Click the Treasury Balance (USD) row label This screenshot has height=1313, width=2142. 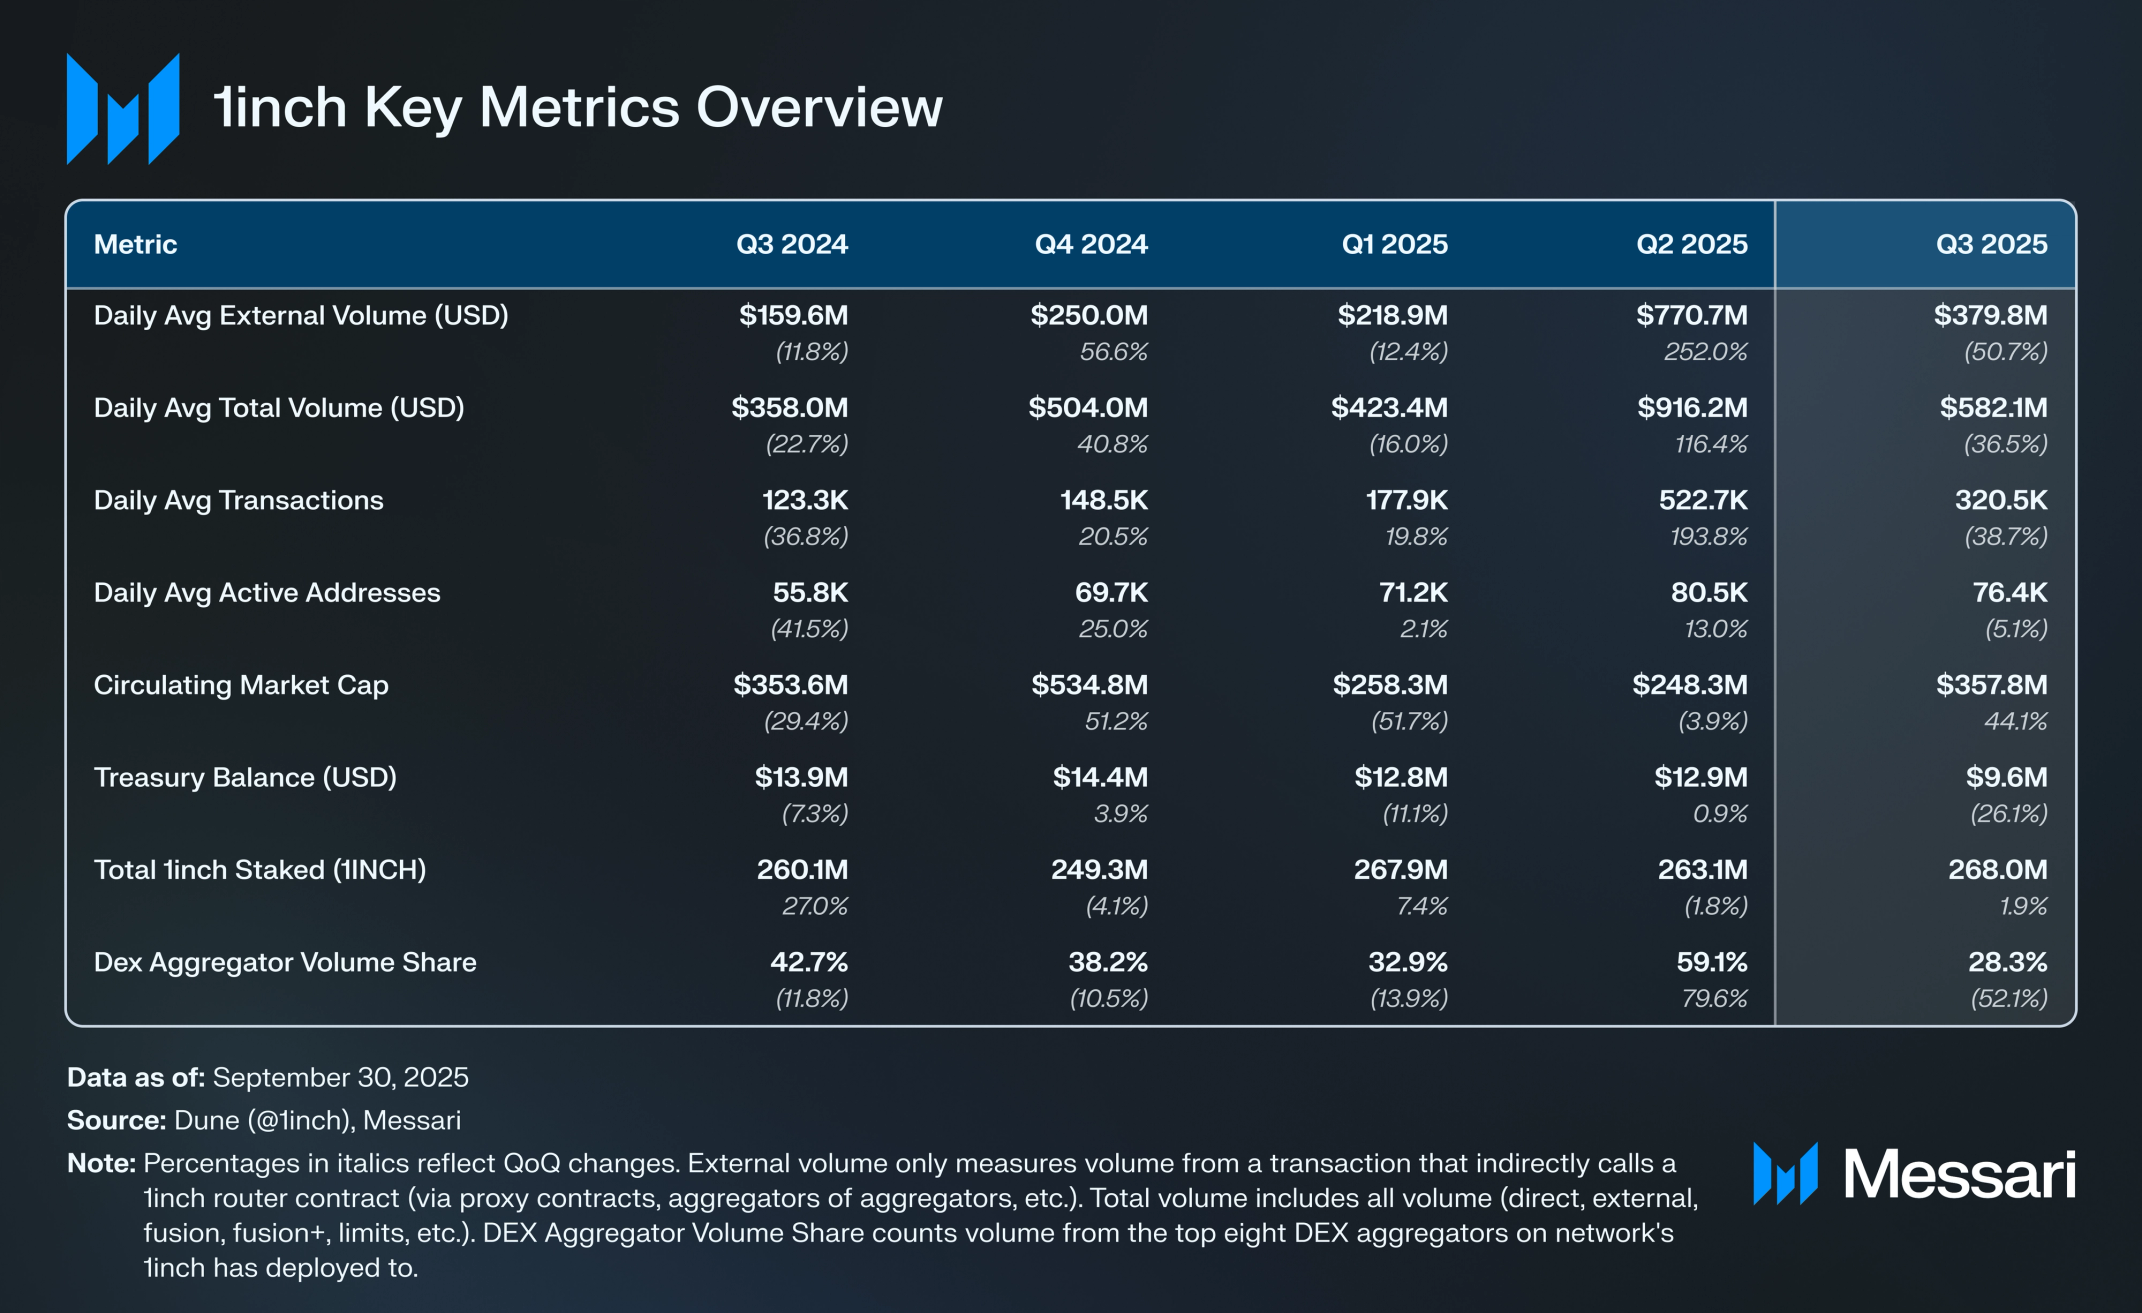click(x=245, y=778)
